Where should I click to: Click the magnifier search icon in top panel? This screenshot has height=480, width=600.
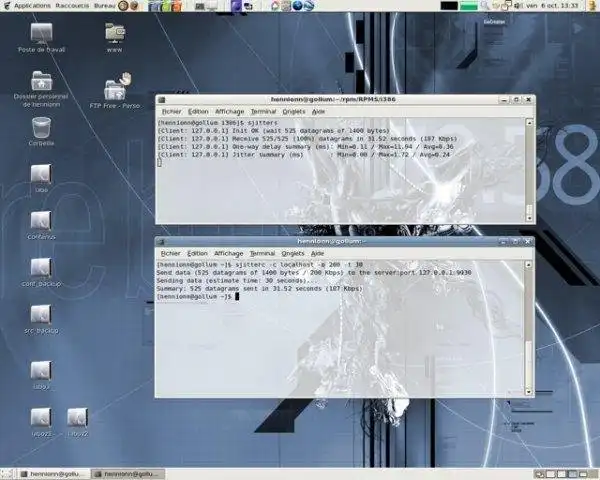[x=485, y=6]
